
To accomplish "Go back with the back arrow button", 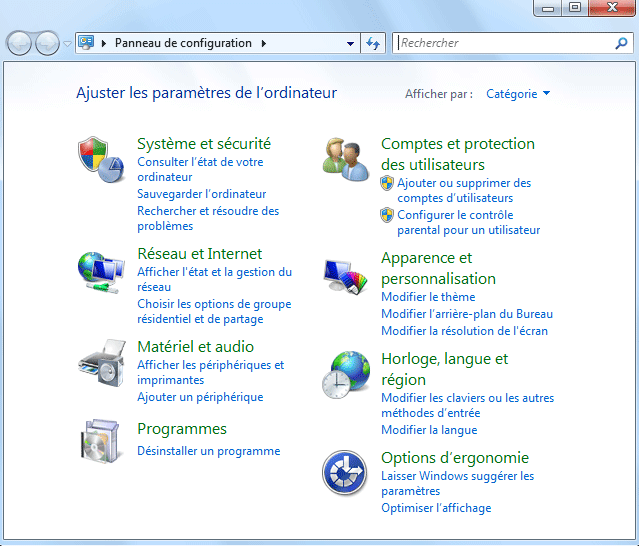I will click(x=19, y=43).
